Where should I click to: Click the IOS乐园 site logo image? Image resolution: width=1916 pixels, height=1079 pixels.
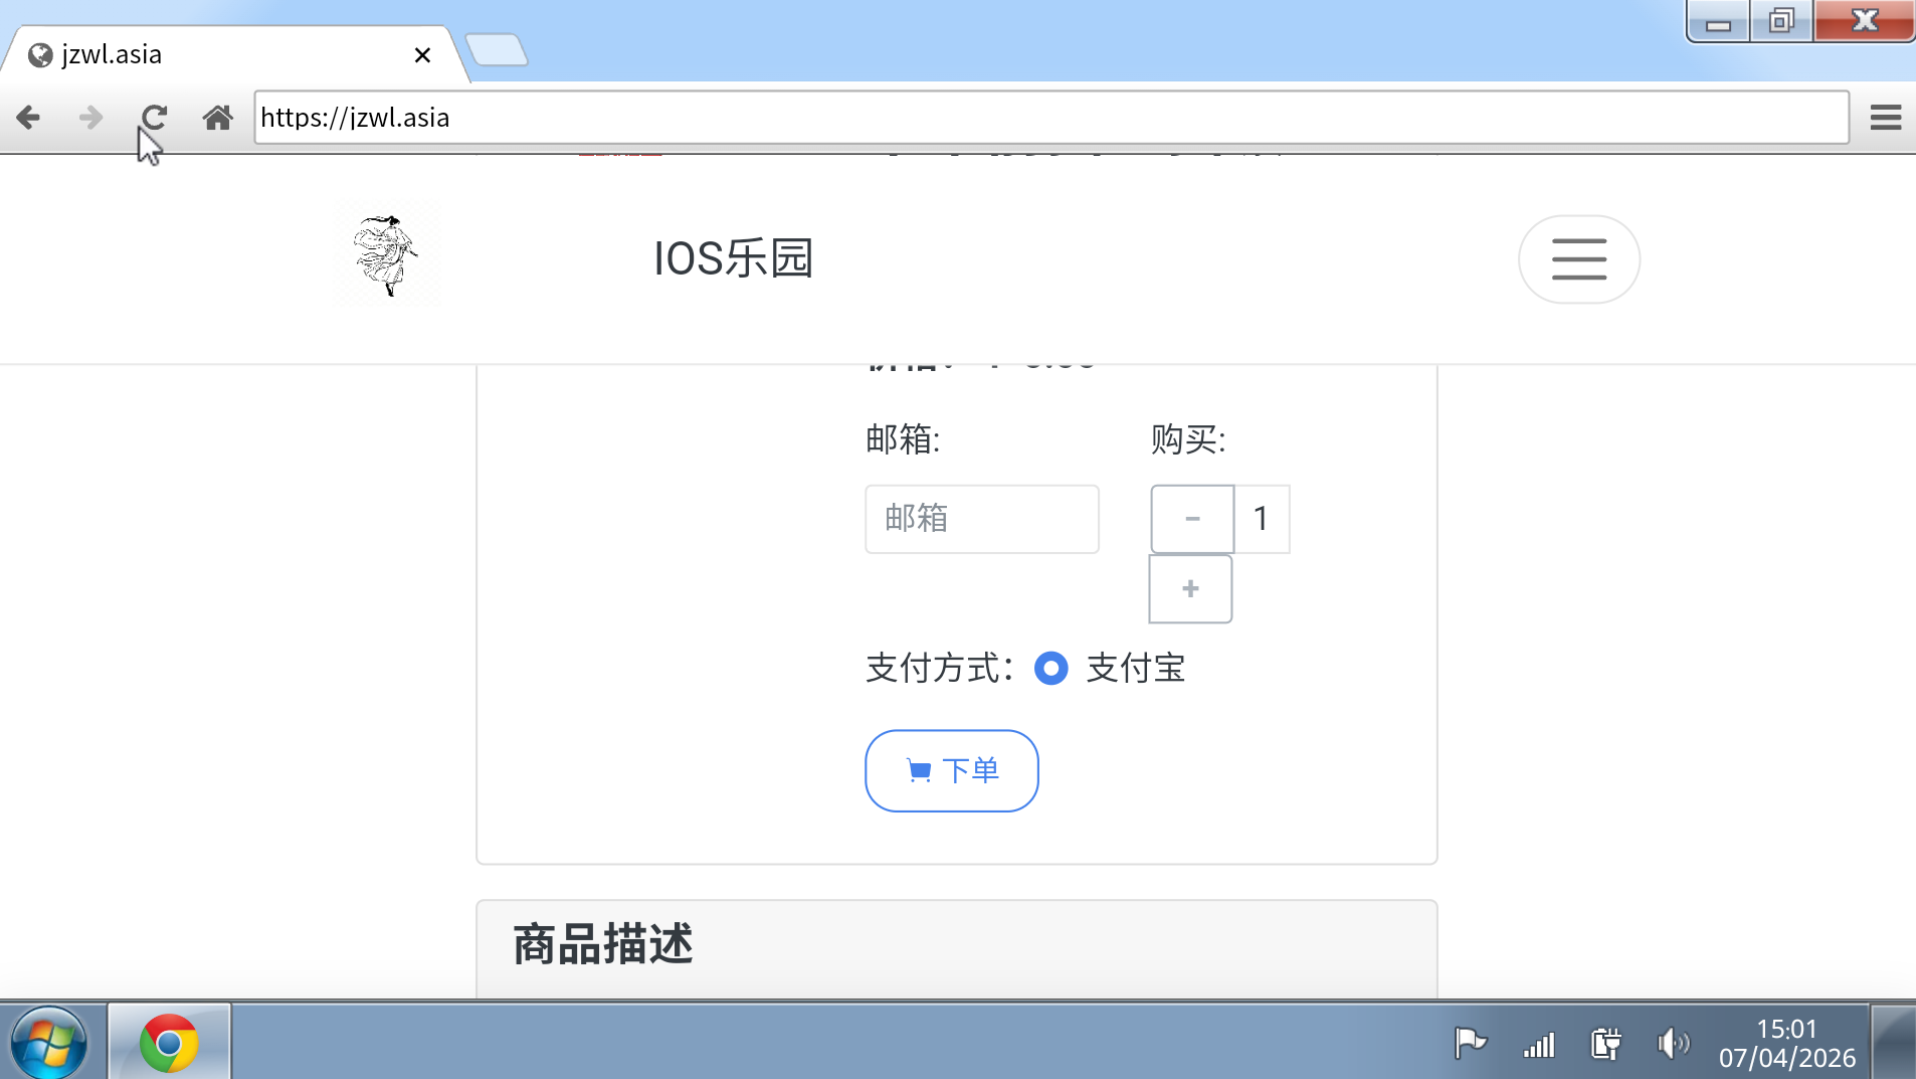(386, 256)
